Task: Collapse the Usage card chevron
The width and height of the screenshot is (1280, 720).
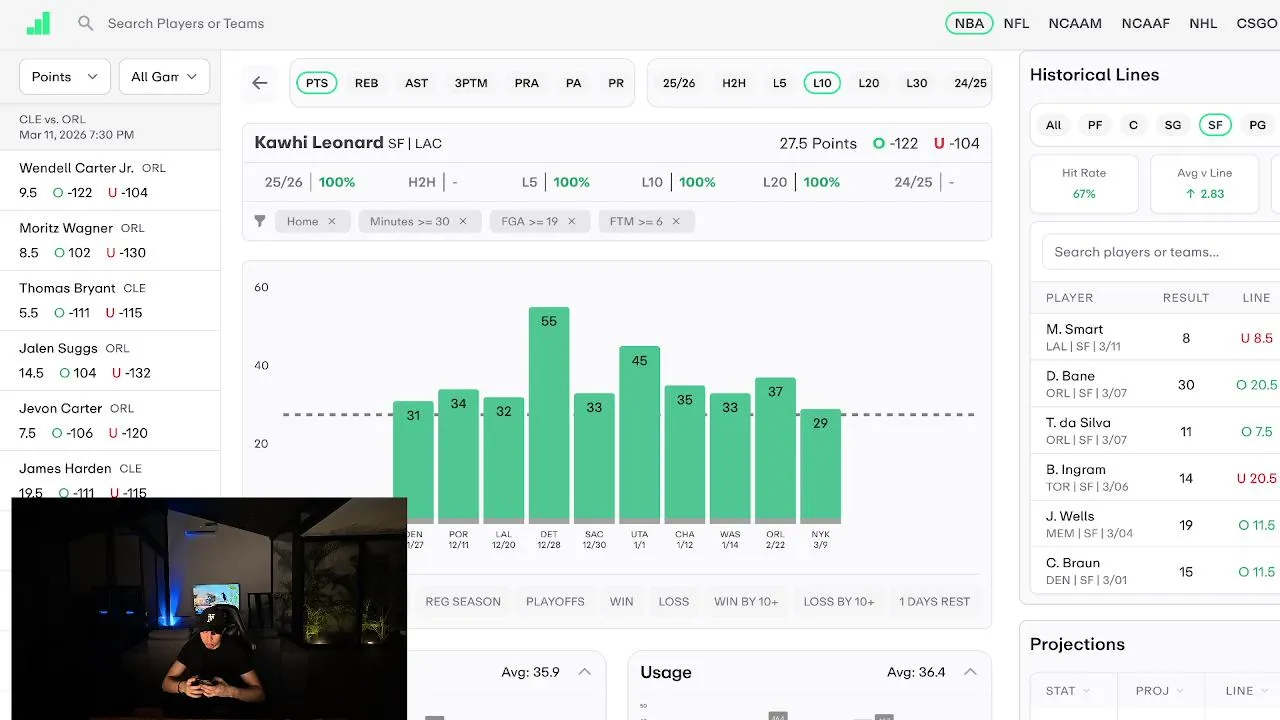Action: [970, 672]
